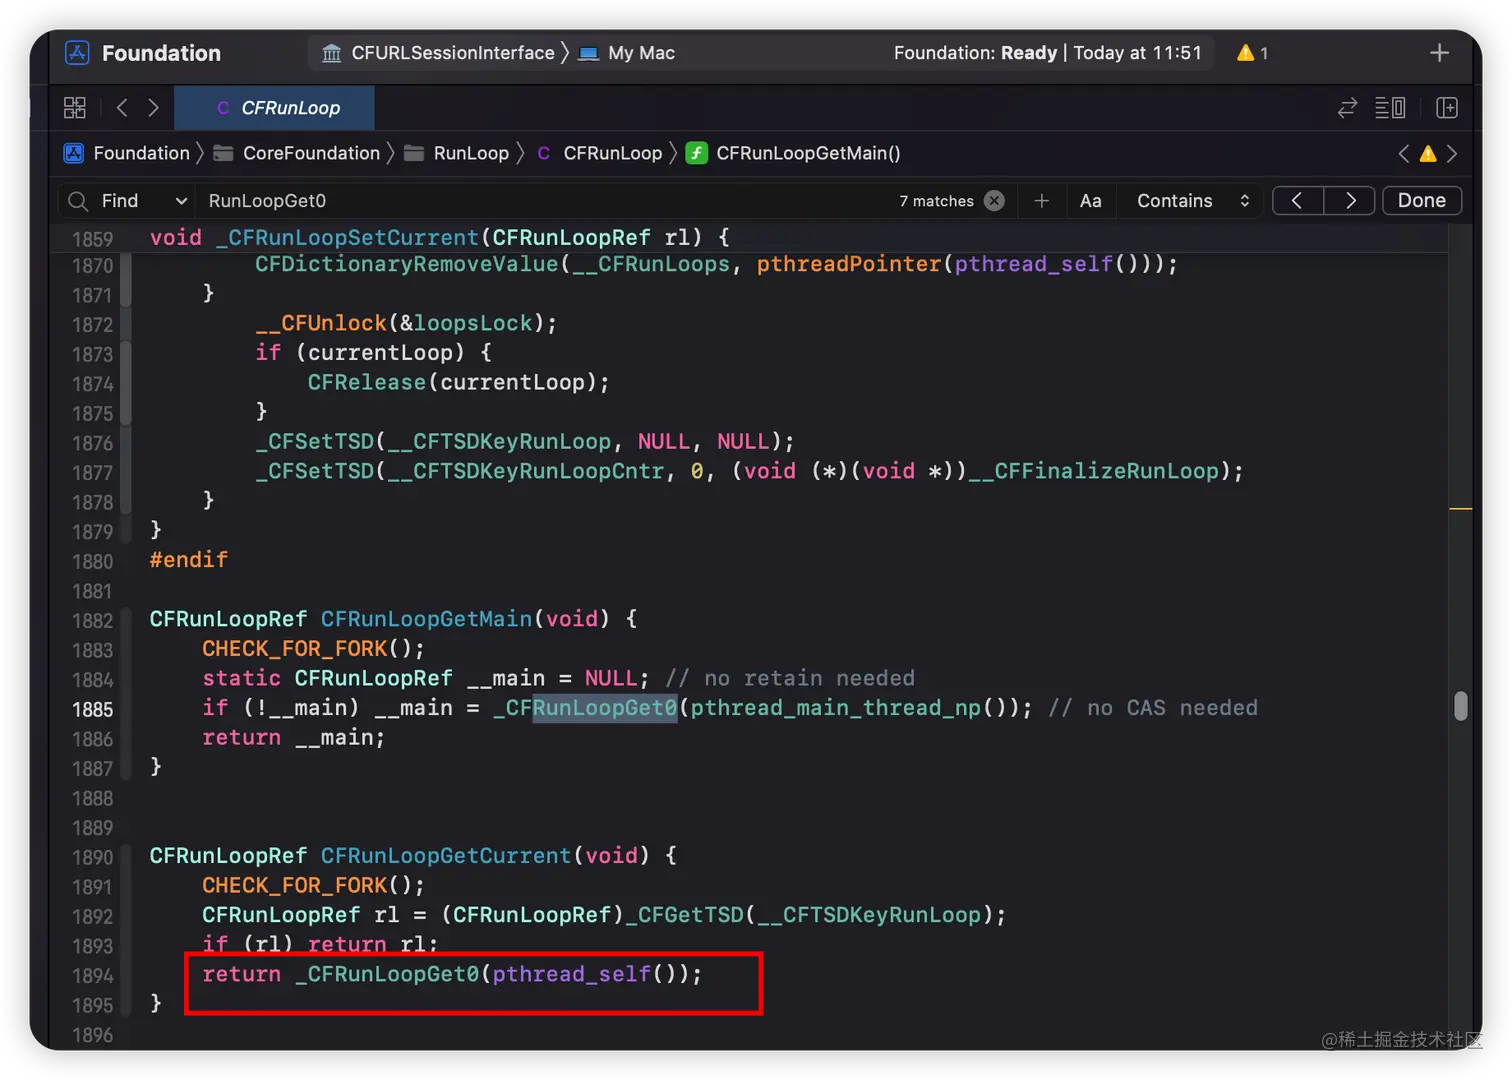
Task: Click CFRunLoopGetMain in the function definition
Action: click(x=426, y=619)
